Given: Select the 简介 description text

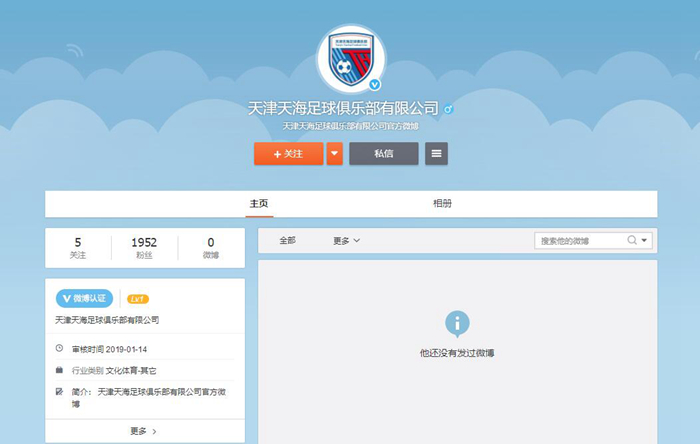Looking at the screenshot, I should click(149, 398).
